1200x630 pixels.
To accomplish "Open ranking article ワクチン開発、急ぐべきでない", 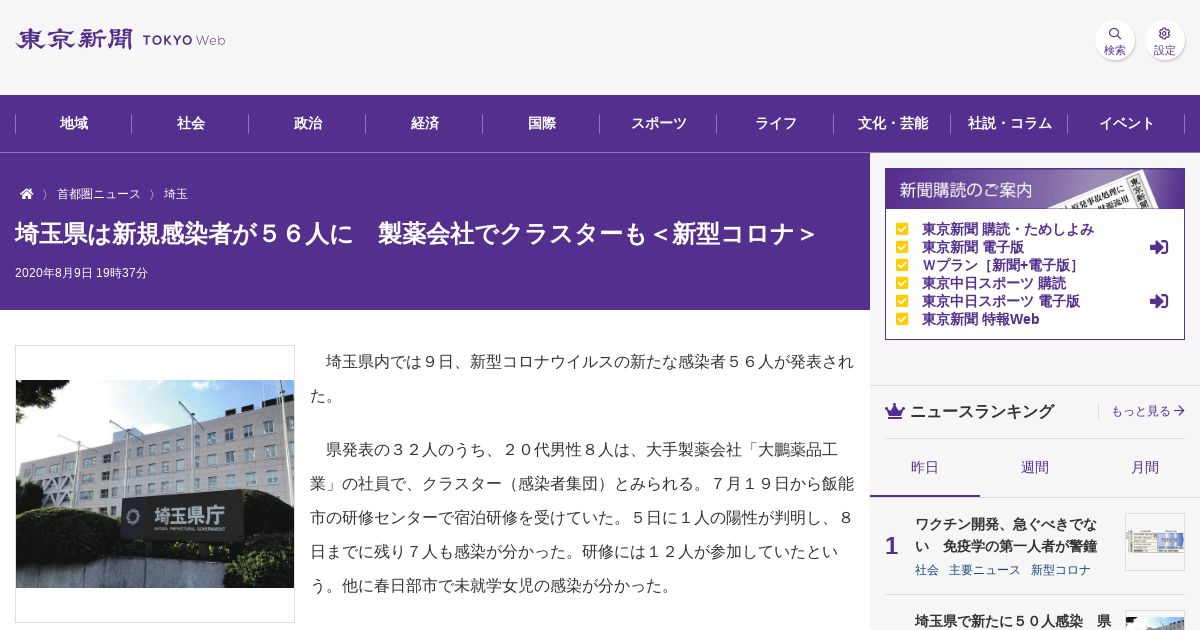I will coord(1006,535).
